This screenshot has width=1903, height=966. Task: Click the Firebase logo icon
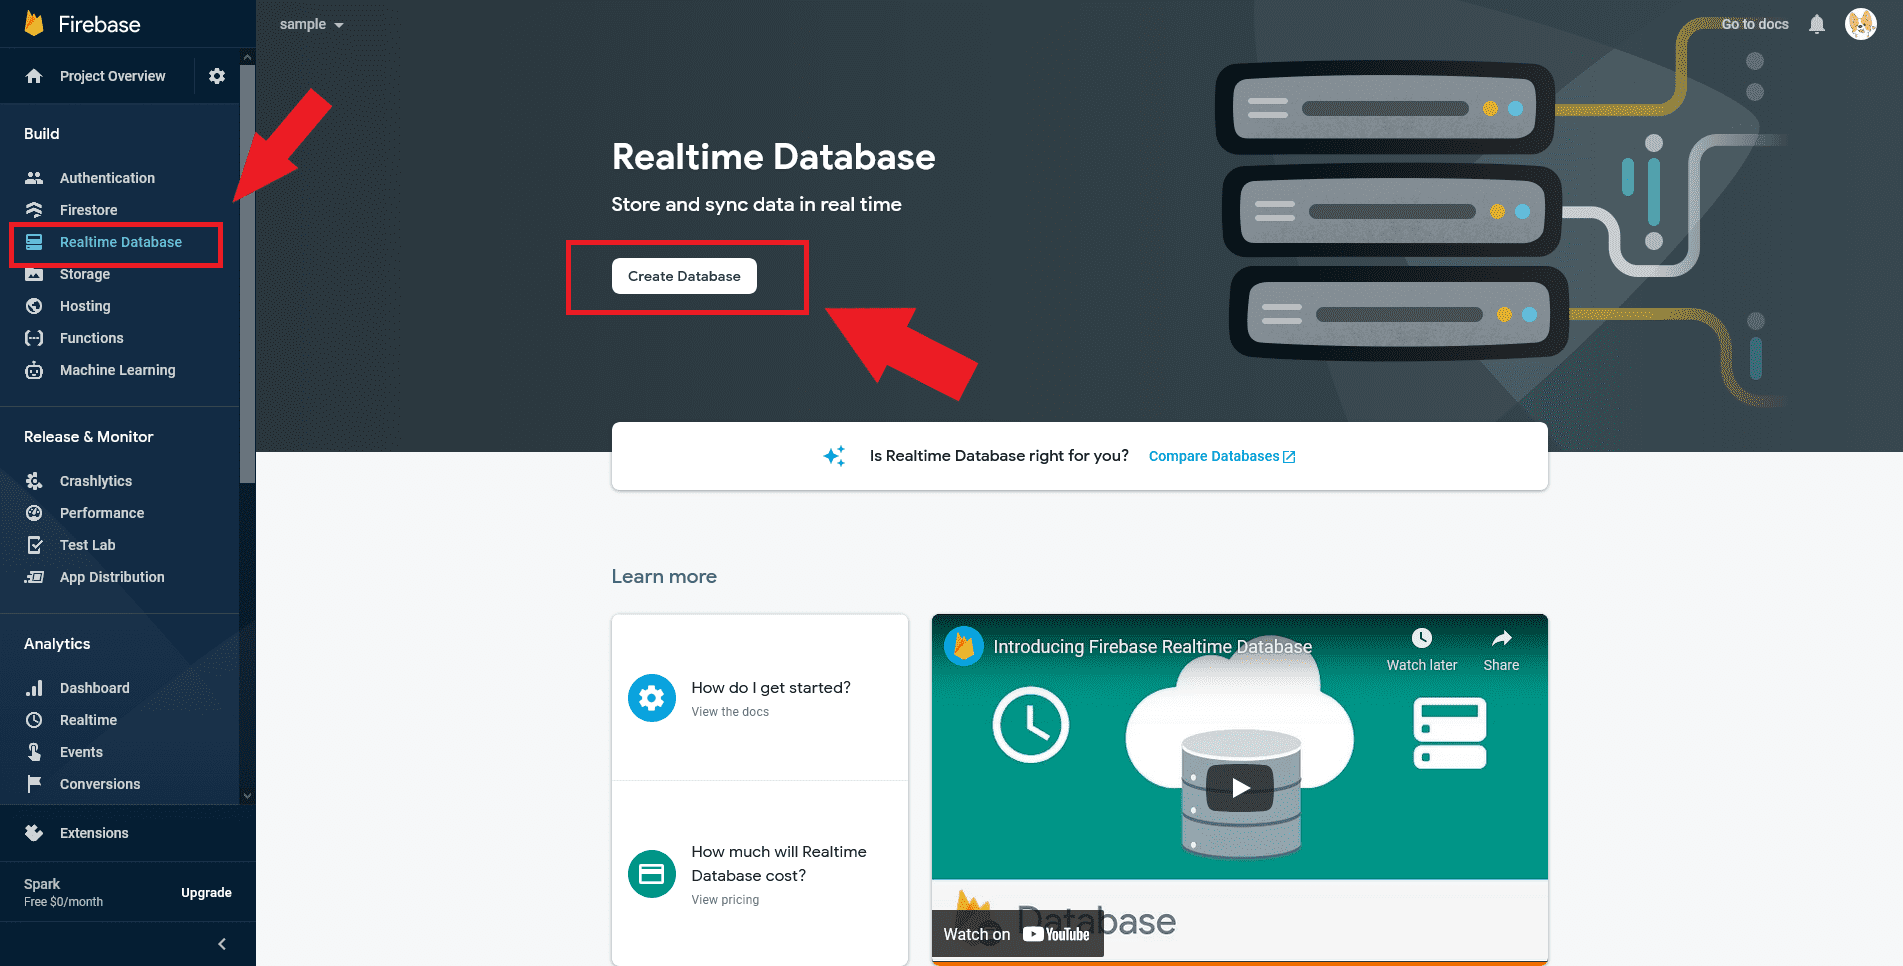pos(34,24)
